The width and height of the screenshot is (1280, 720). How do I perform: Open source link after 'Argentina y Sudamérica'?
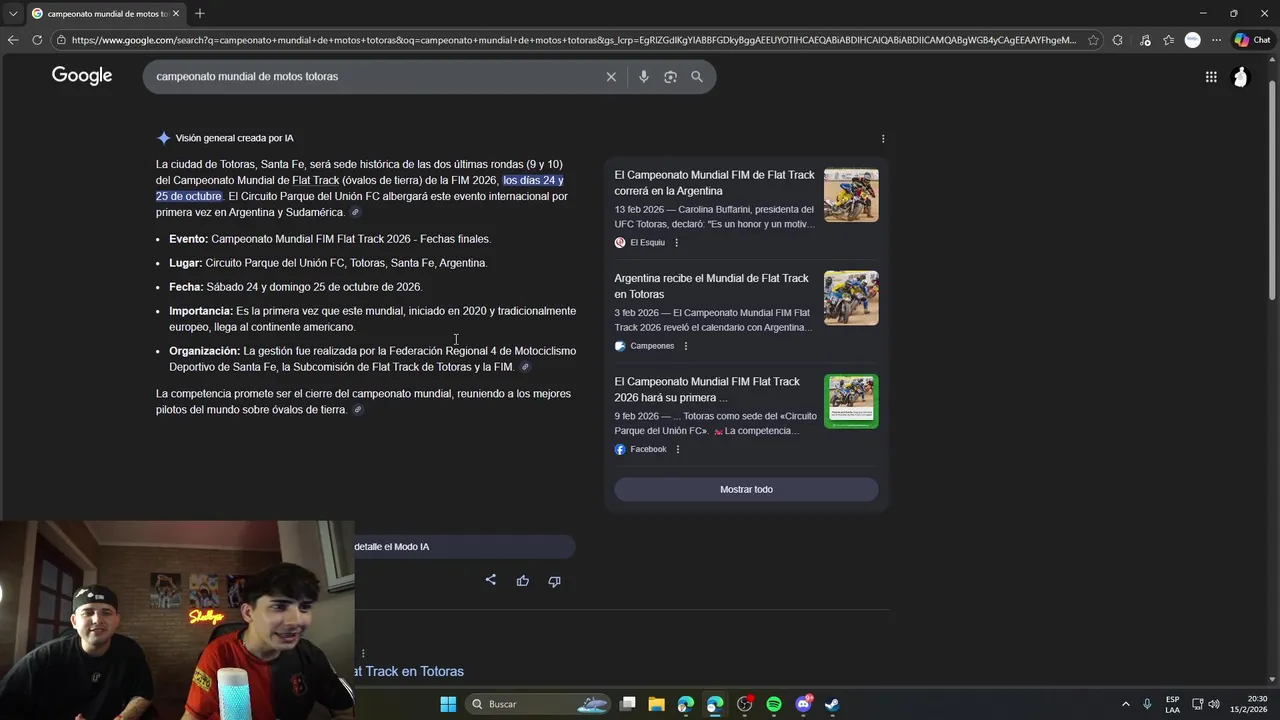click(x=355, y=213)
